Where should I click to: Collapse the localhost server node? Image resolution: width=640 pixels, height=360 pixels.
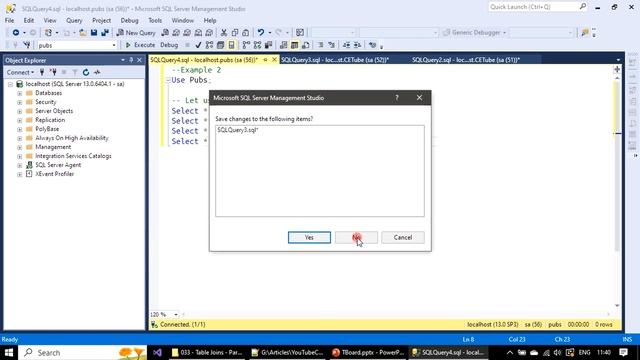coord(10,84)
